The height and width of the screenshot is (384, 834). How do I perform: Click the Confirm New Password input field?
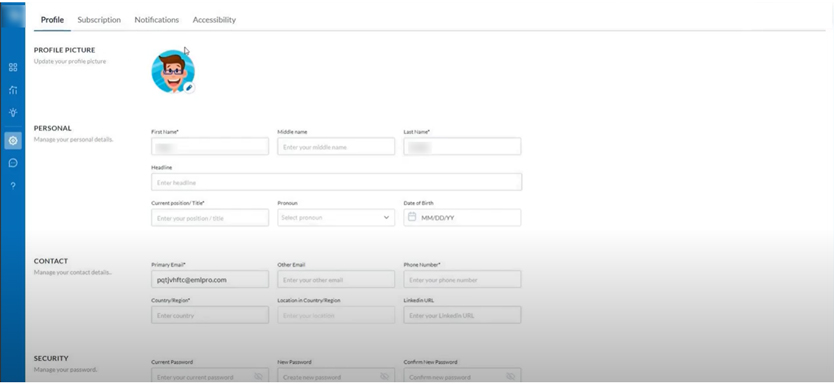pyautogui.click(x=462, y=375)
